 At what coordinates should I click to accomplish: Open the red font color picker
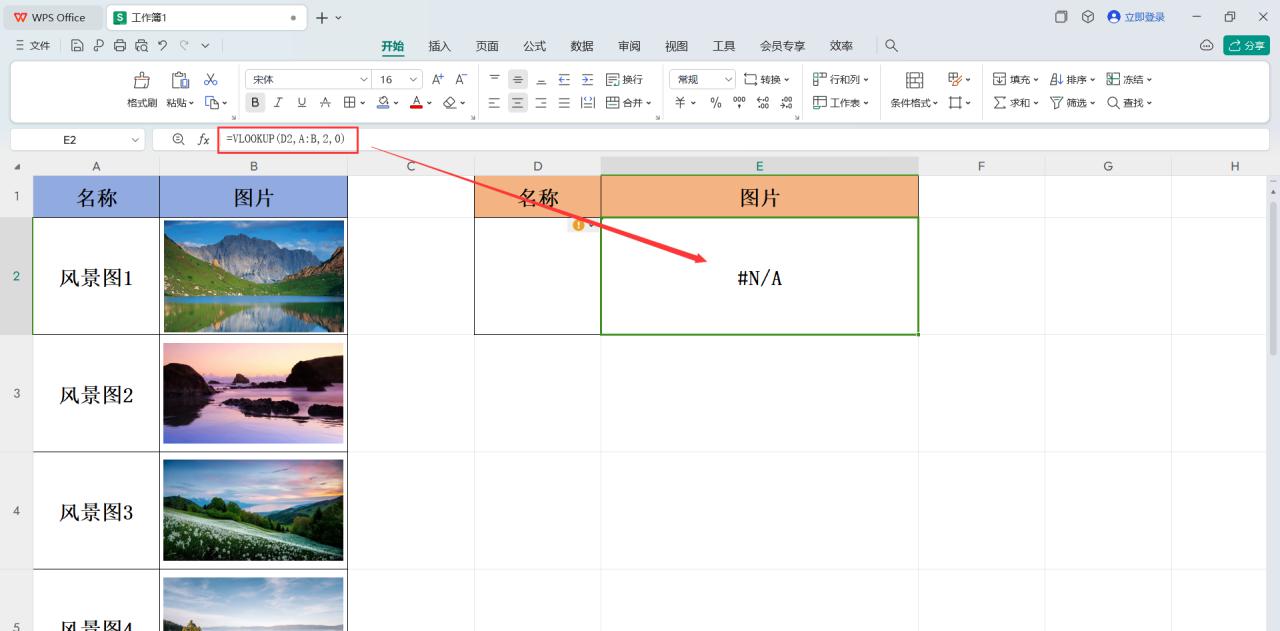point(417,102)
